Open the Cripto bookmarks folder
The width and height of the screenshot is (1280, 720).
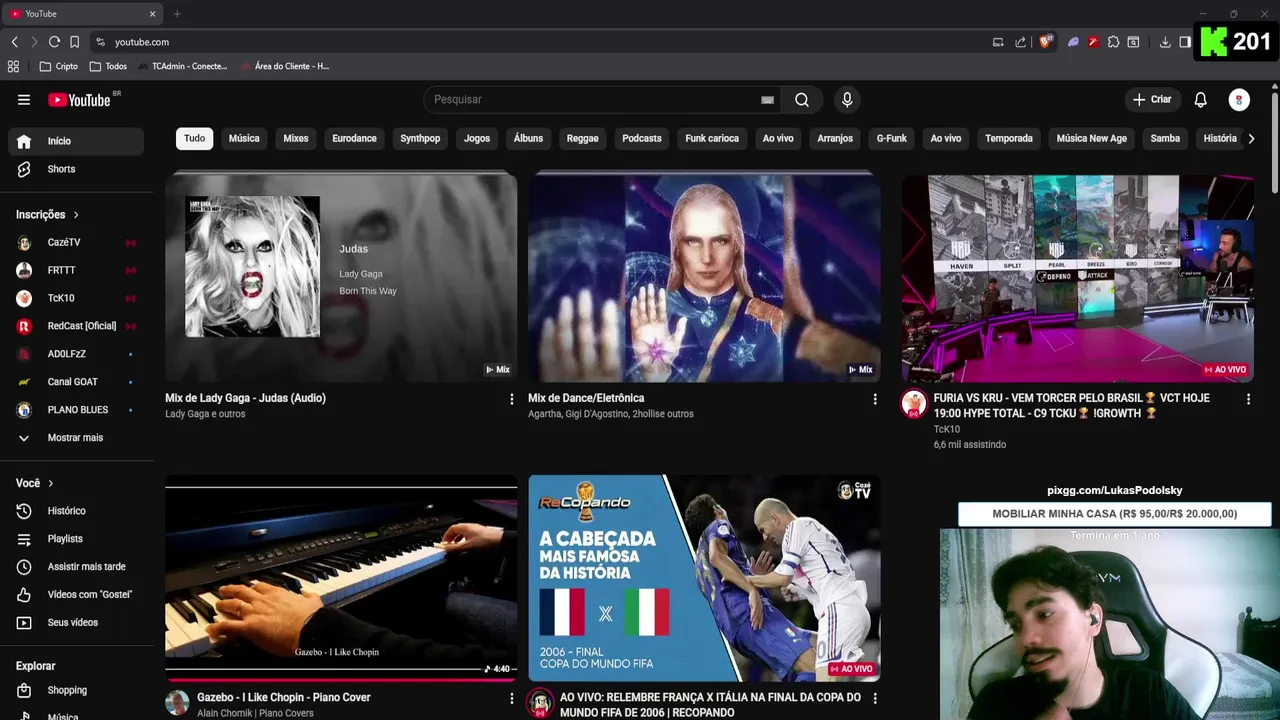click(x=58, y=66)
